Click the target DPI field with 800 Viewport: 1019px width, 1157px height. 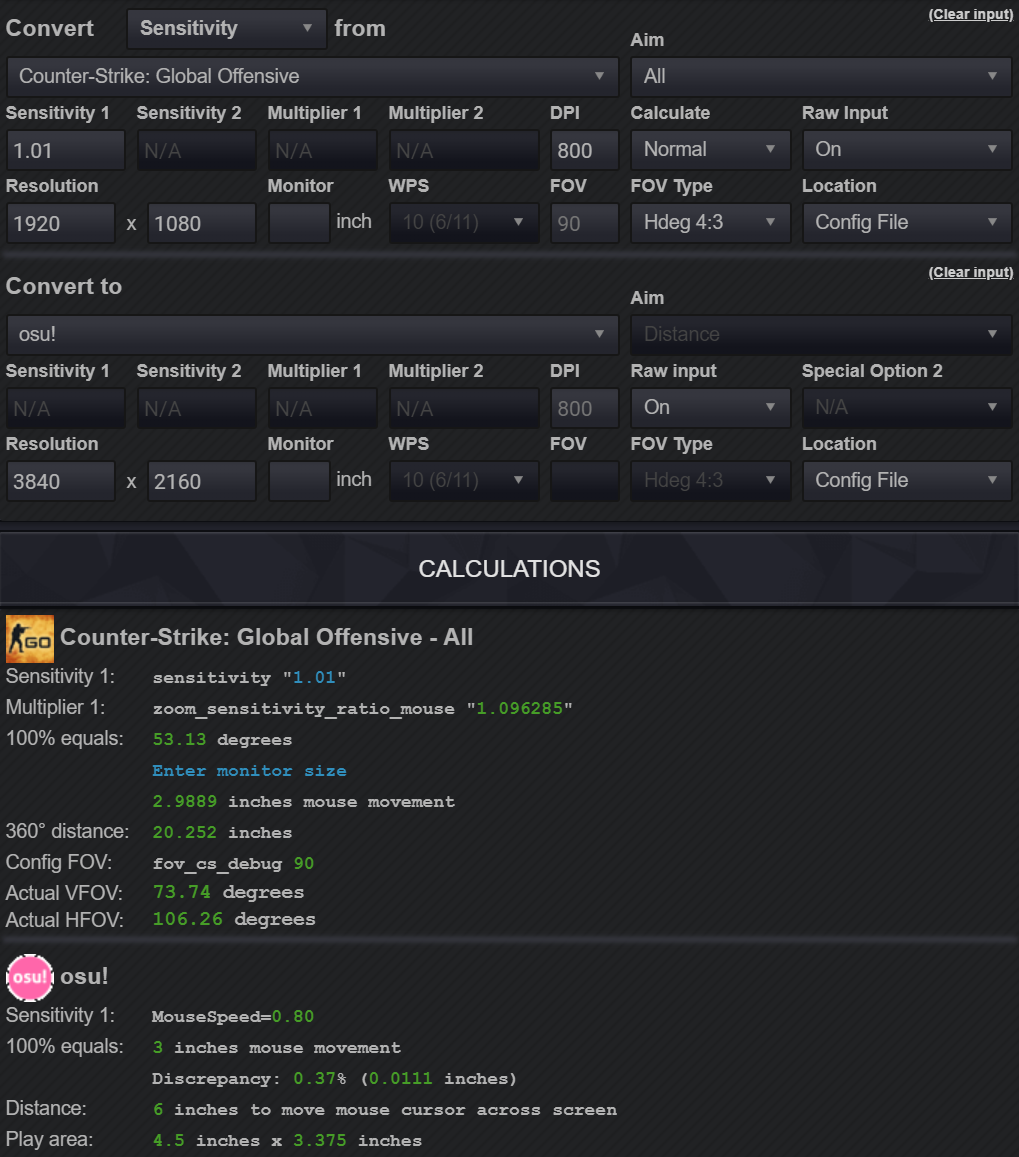pos(584,409)
